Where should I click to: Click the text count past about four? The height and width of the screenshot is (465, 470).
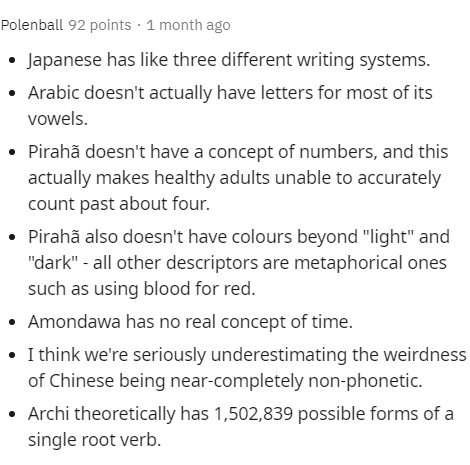[119, 204]
